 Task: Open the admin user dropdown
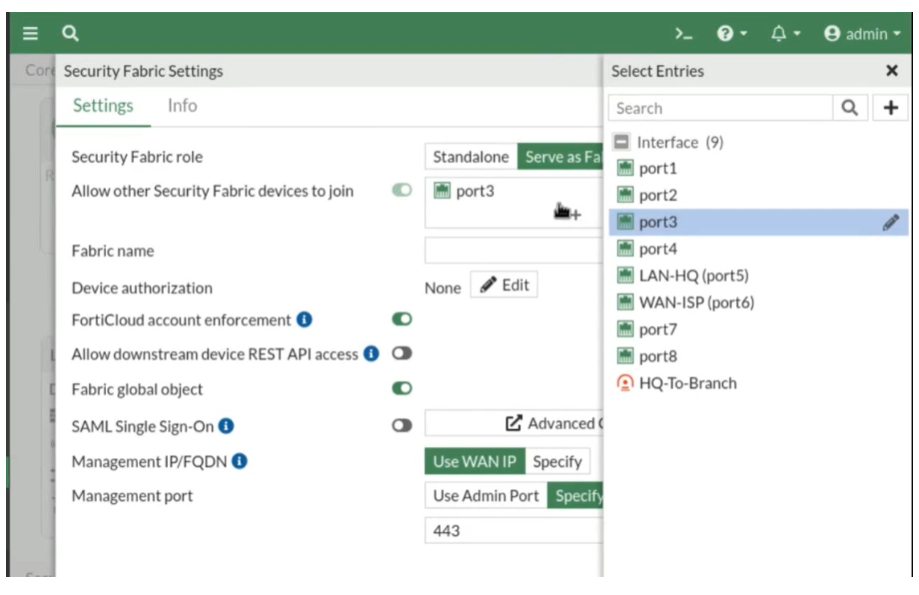[x=862, y=34]
